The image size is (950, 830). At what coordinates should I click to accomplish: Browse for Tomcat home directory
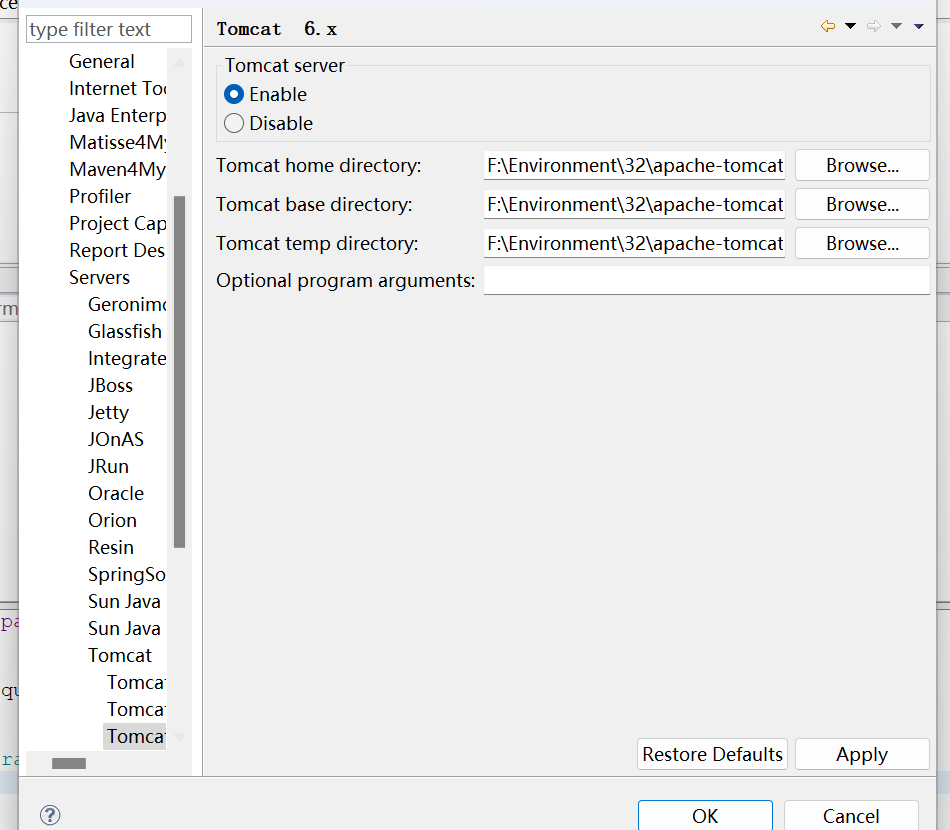click(862, 165)
